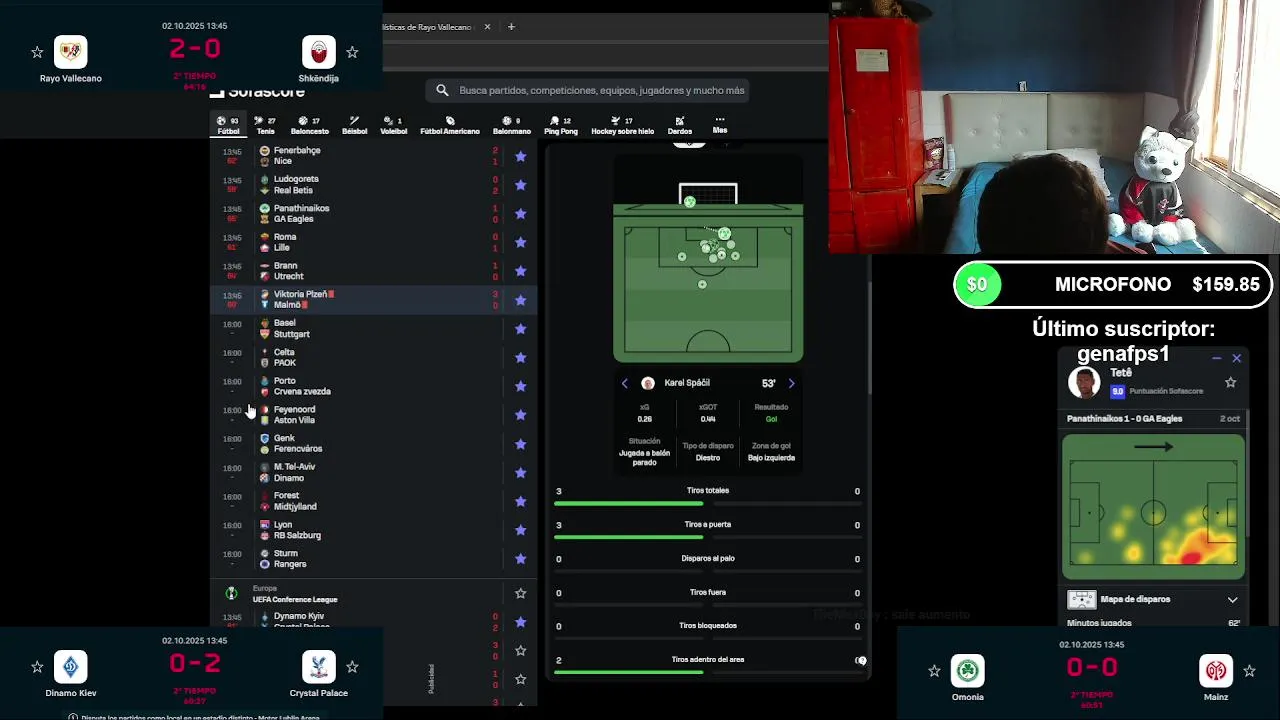1280x720 pixels.
Task: Go to previous shot with left arrow
Action: 625,383
